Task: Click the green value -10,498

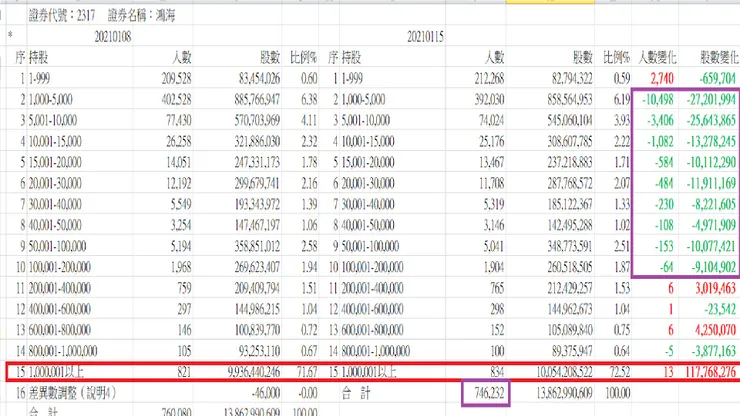Action: [658, 100]
